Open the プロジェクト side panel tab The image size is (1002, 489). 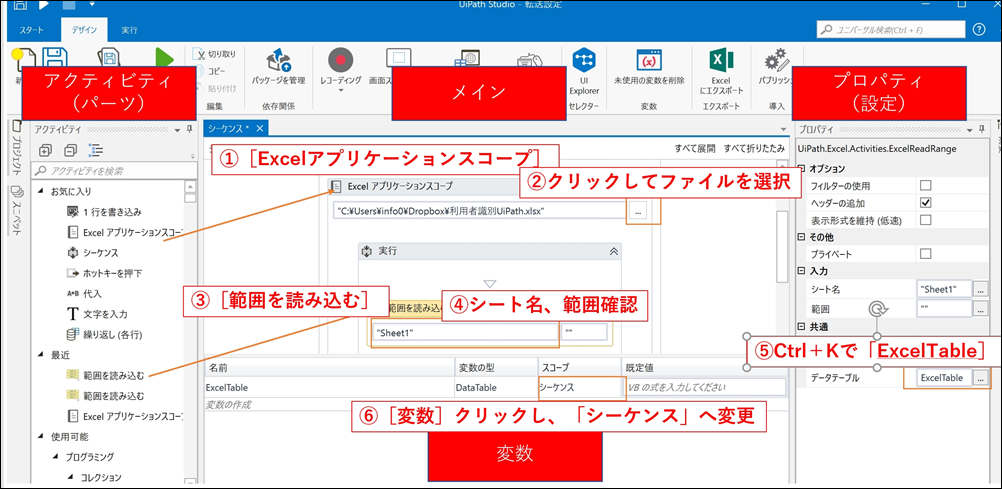coord(17,150)
